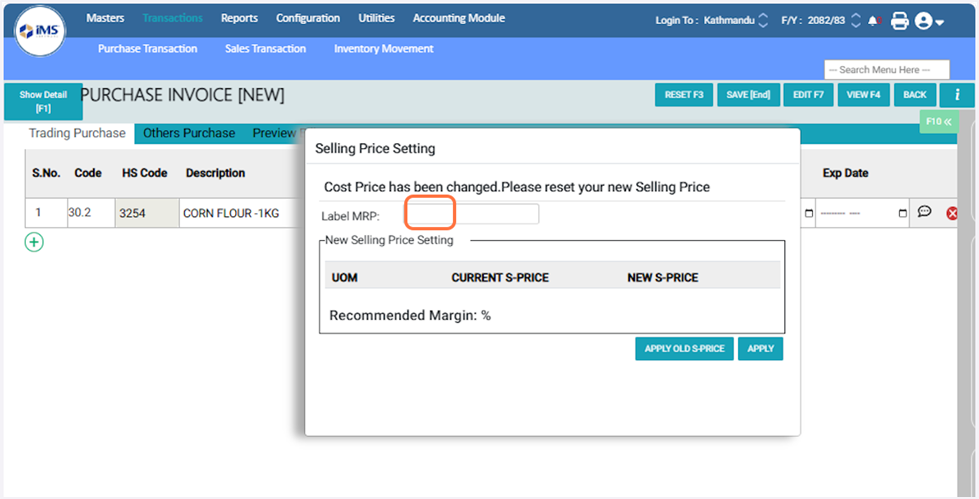Image resolution: width=979 pixels, height=499 pixels.
Task: Collapse the F10 side panel
Action: click(937, 122)
